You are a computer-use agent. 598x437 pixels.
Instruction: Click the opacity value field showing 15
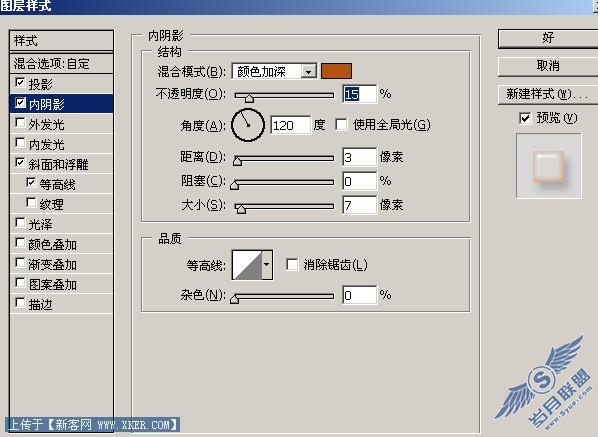(x=360, y=94)
